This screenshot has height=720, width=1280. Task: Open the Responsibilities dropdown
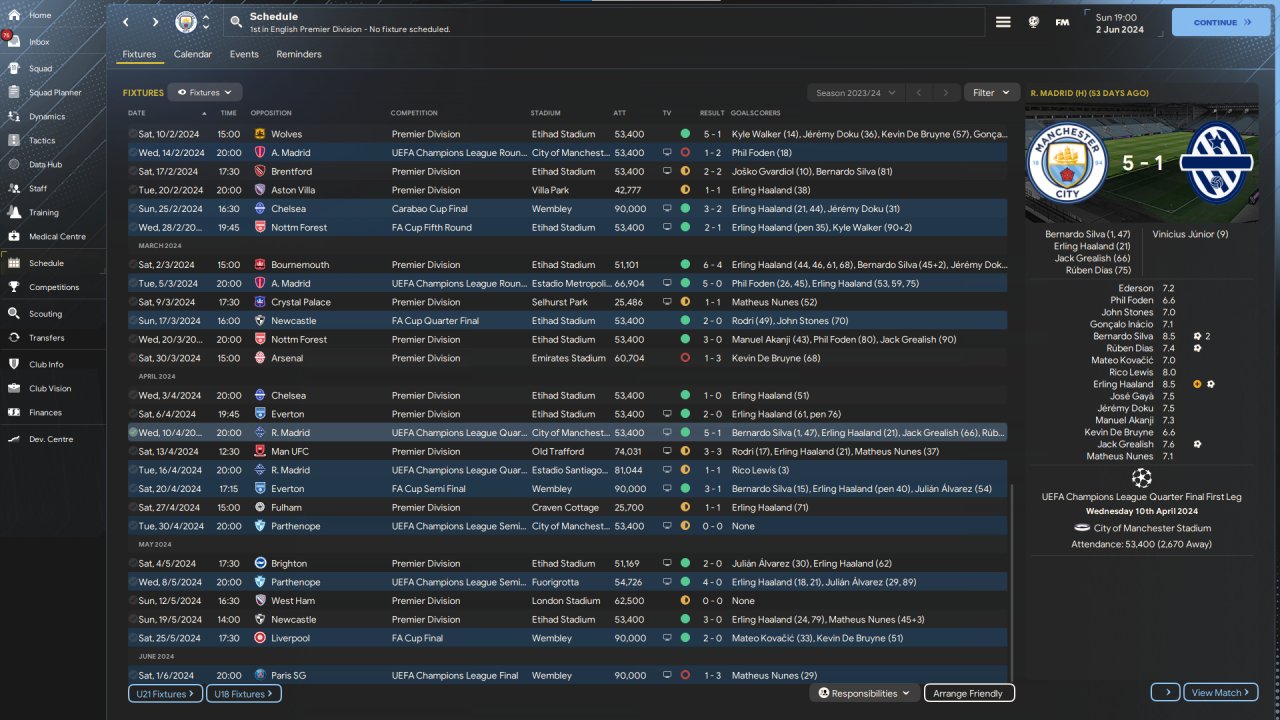tap(864, 693)
